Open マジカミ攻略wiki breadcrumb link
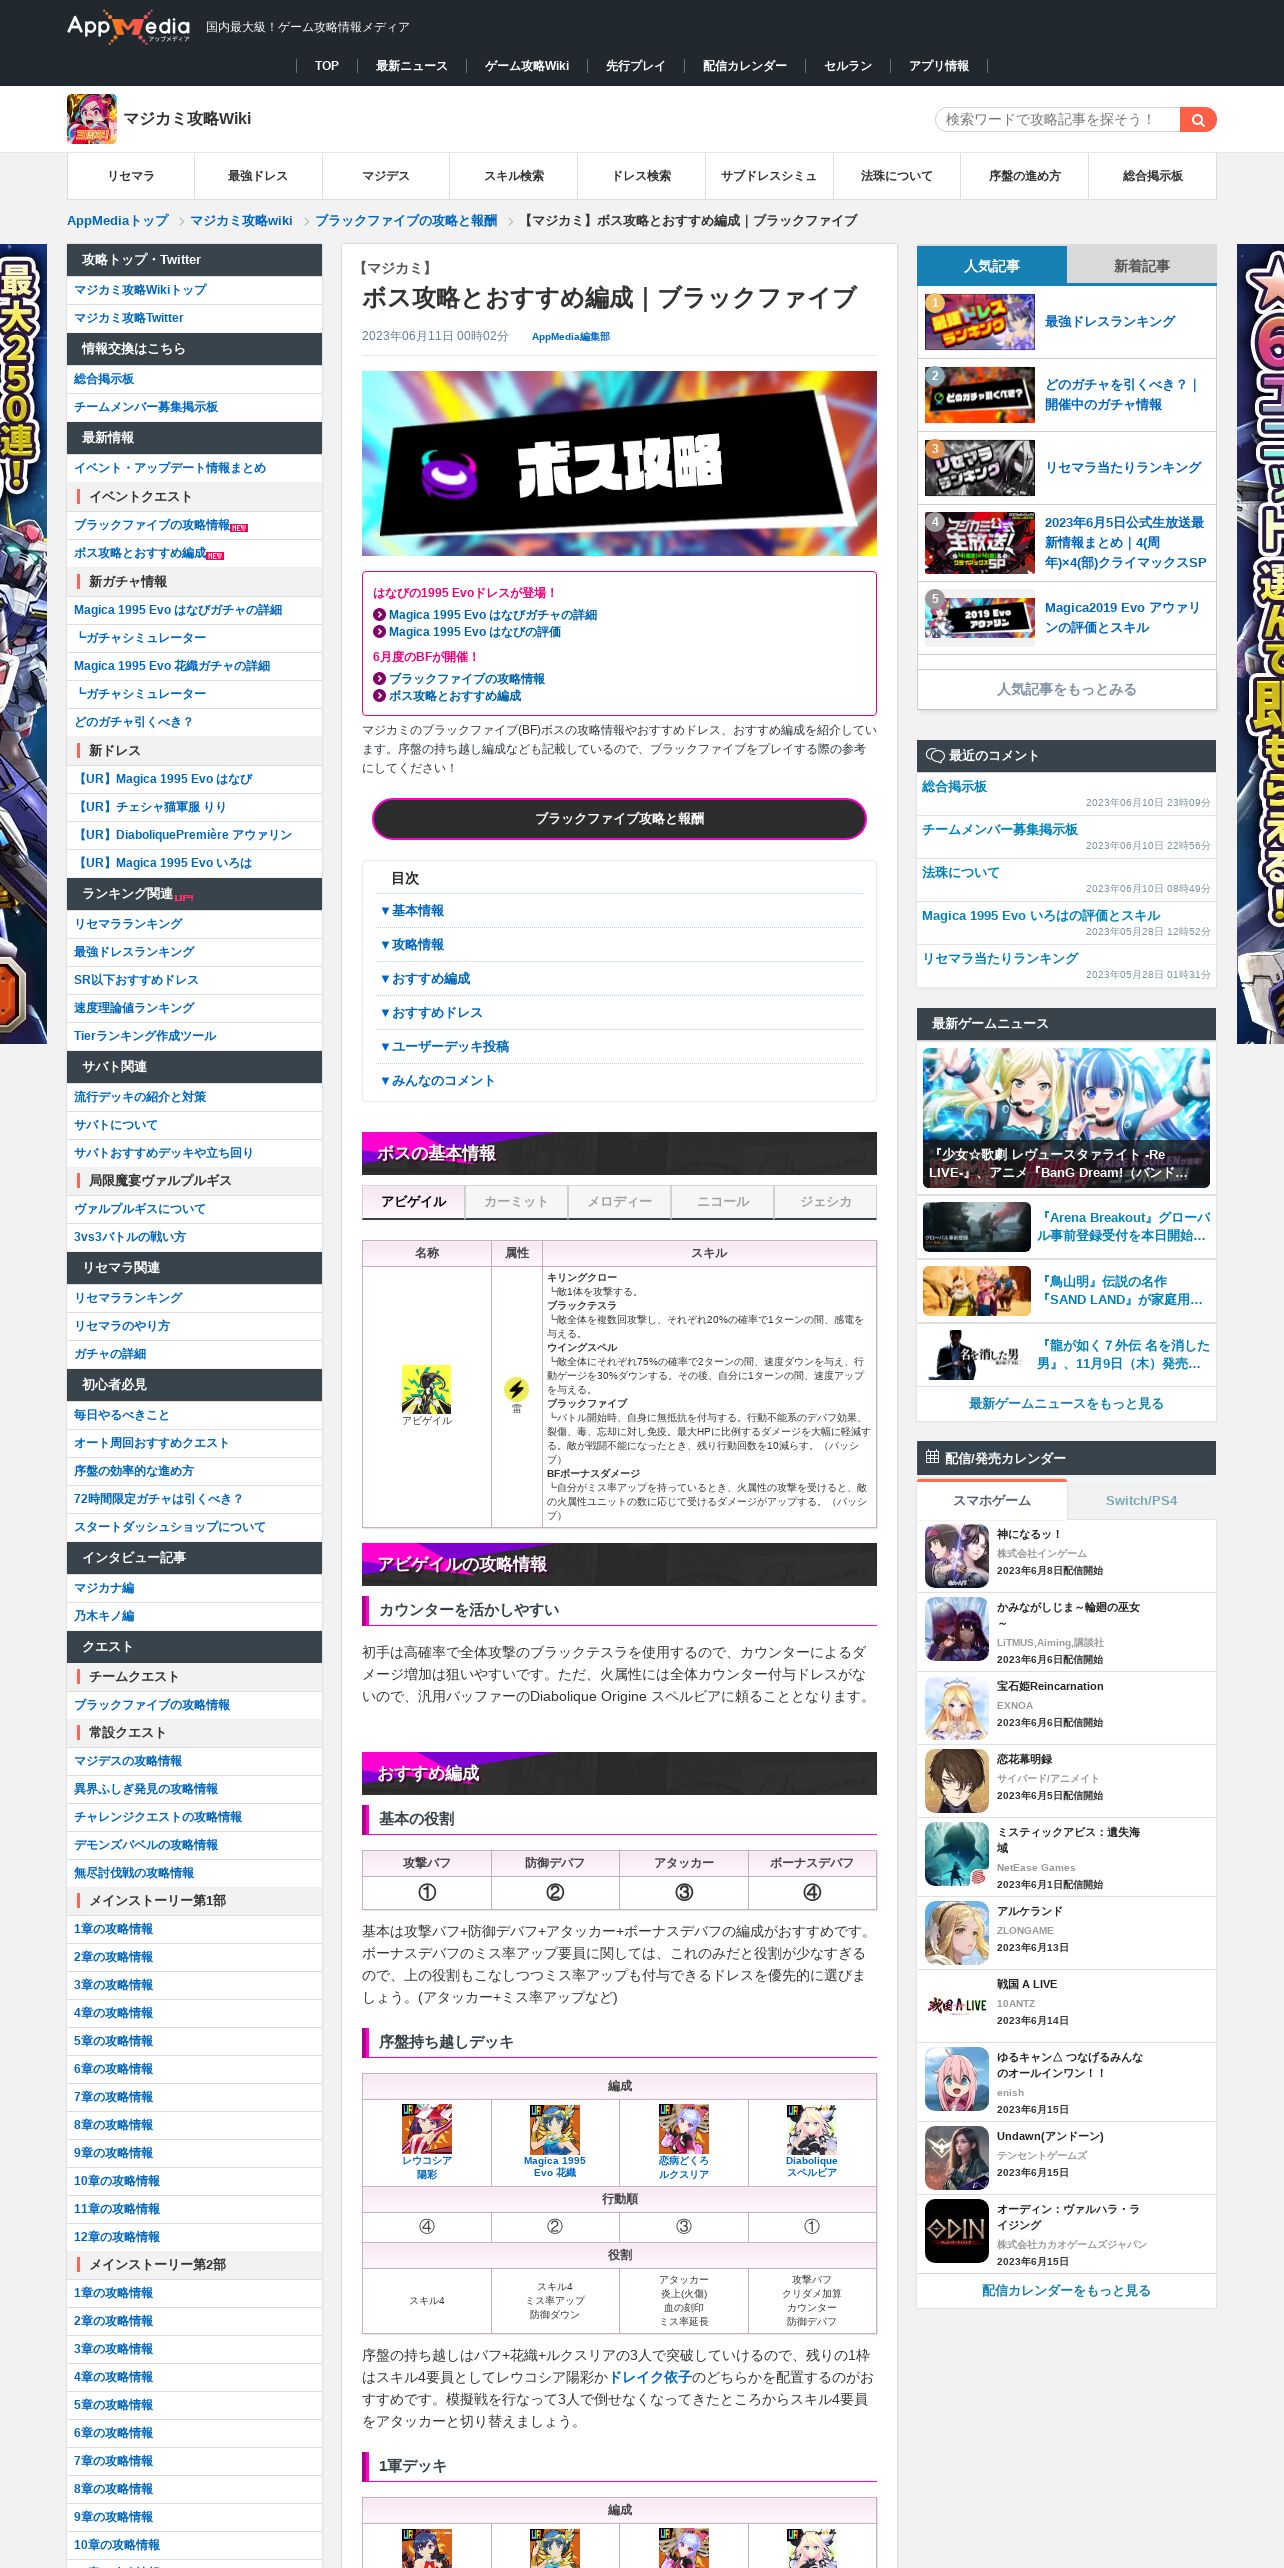 [x=241, y=221]
